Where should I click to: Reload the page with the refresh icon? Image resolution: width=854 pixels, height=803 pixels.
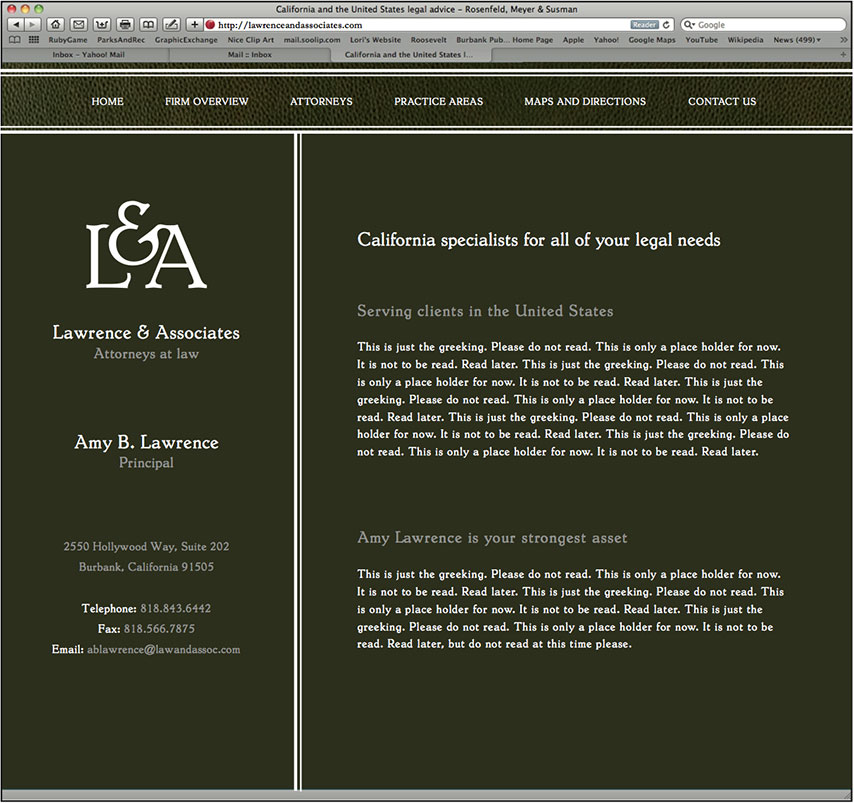point(667,24)
